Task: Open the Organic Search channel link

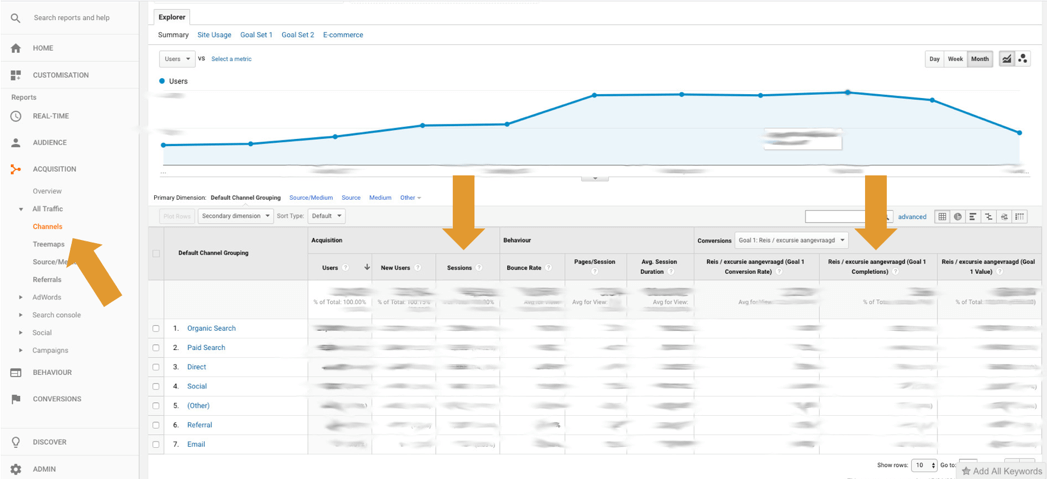Action: [x=211, y=329]
